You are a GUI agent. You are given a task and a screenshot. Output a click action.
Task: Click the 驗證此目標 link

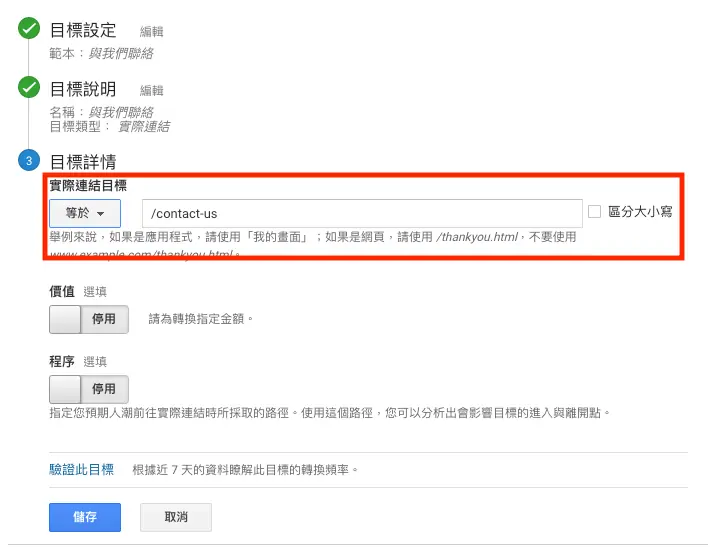tap(82, 469)
